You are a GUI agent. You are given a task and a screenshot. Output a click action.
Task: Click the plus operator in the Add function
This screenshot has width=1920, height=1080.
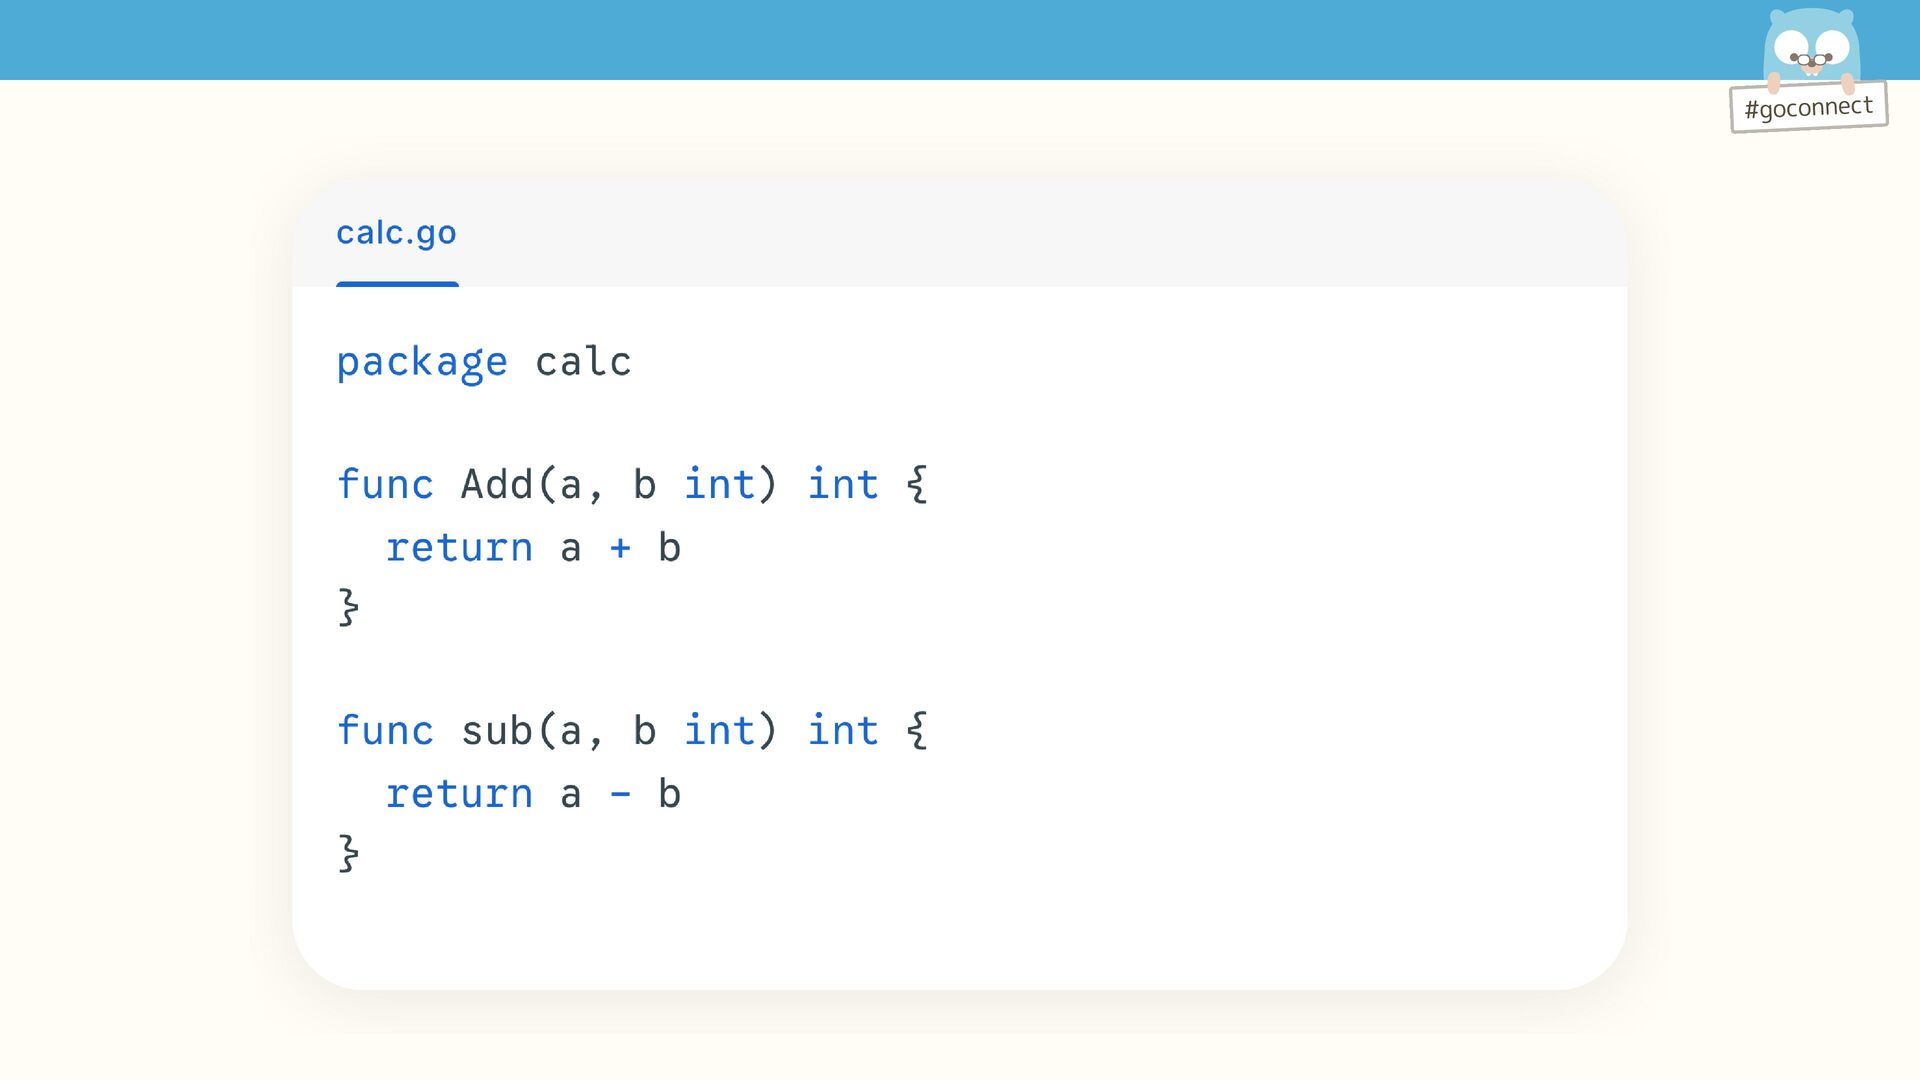[x=620, y=548]
